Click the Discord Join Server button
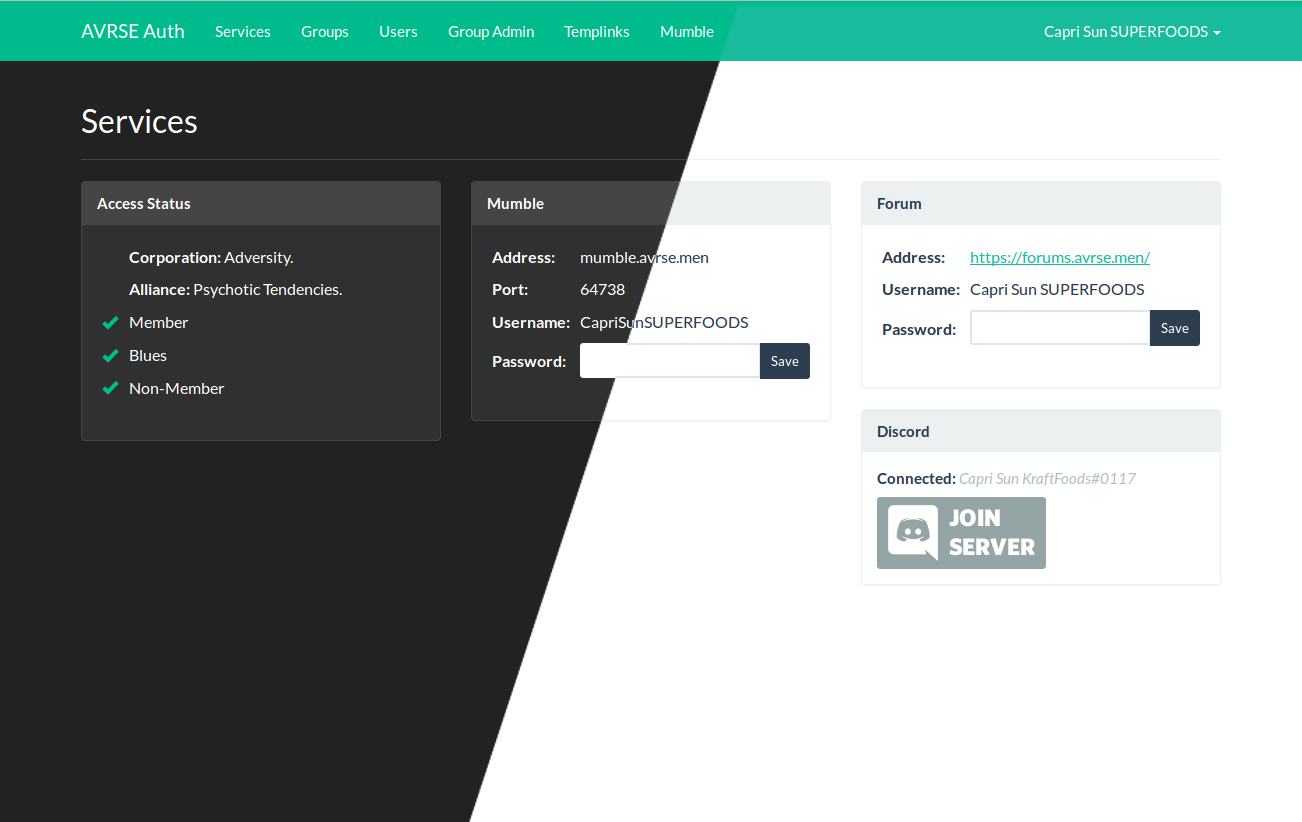The image size is (1302, 822). (x=961, y=533)
